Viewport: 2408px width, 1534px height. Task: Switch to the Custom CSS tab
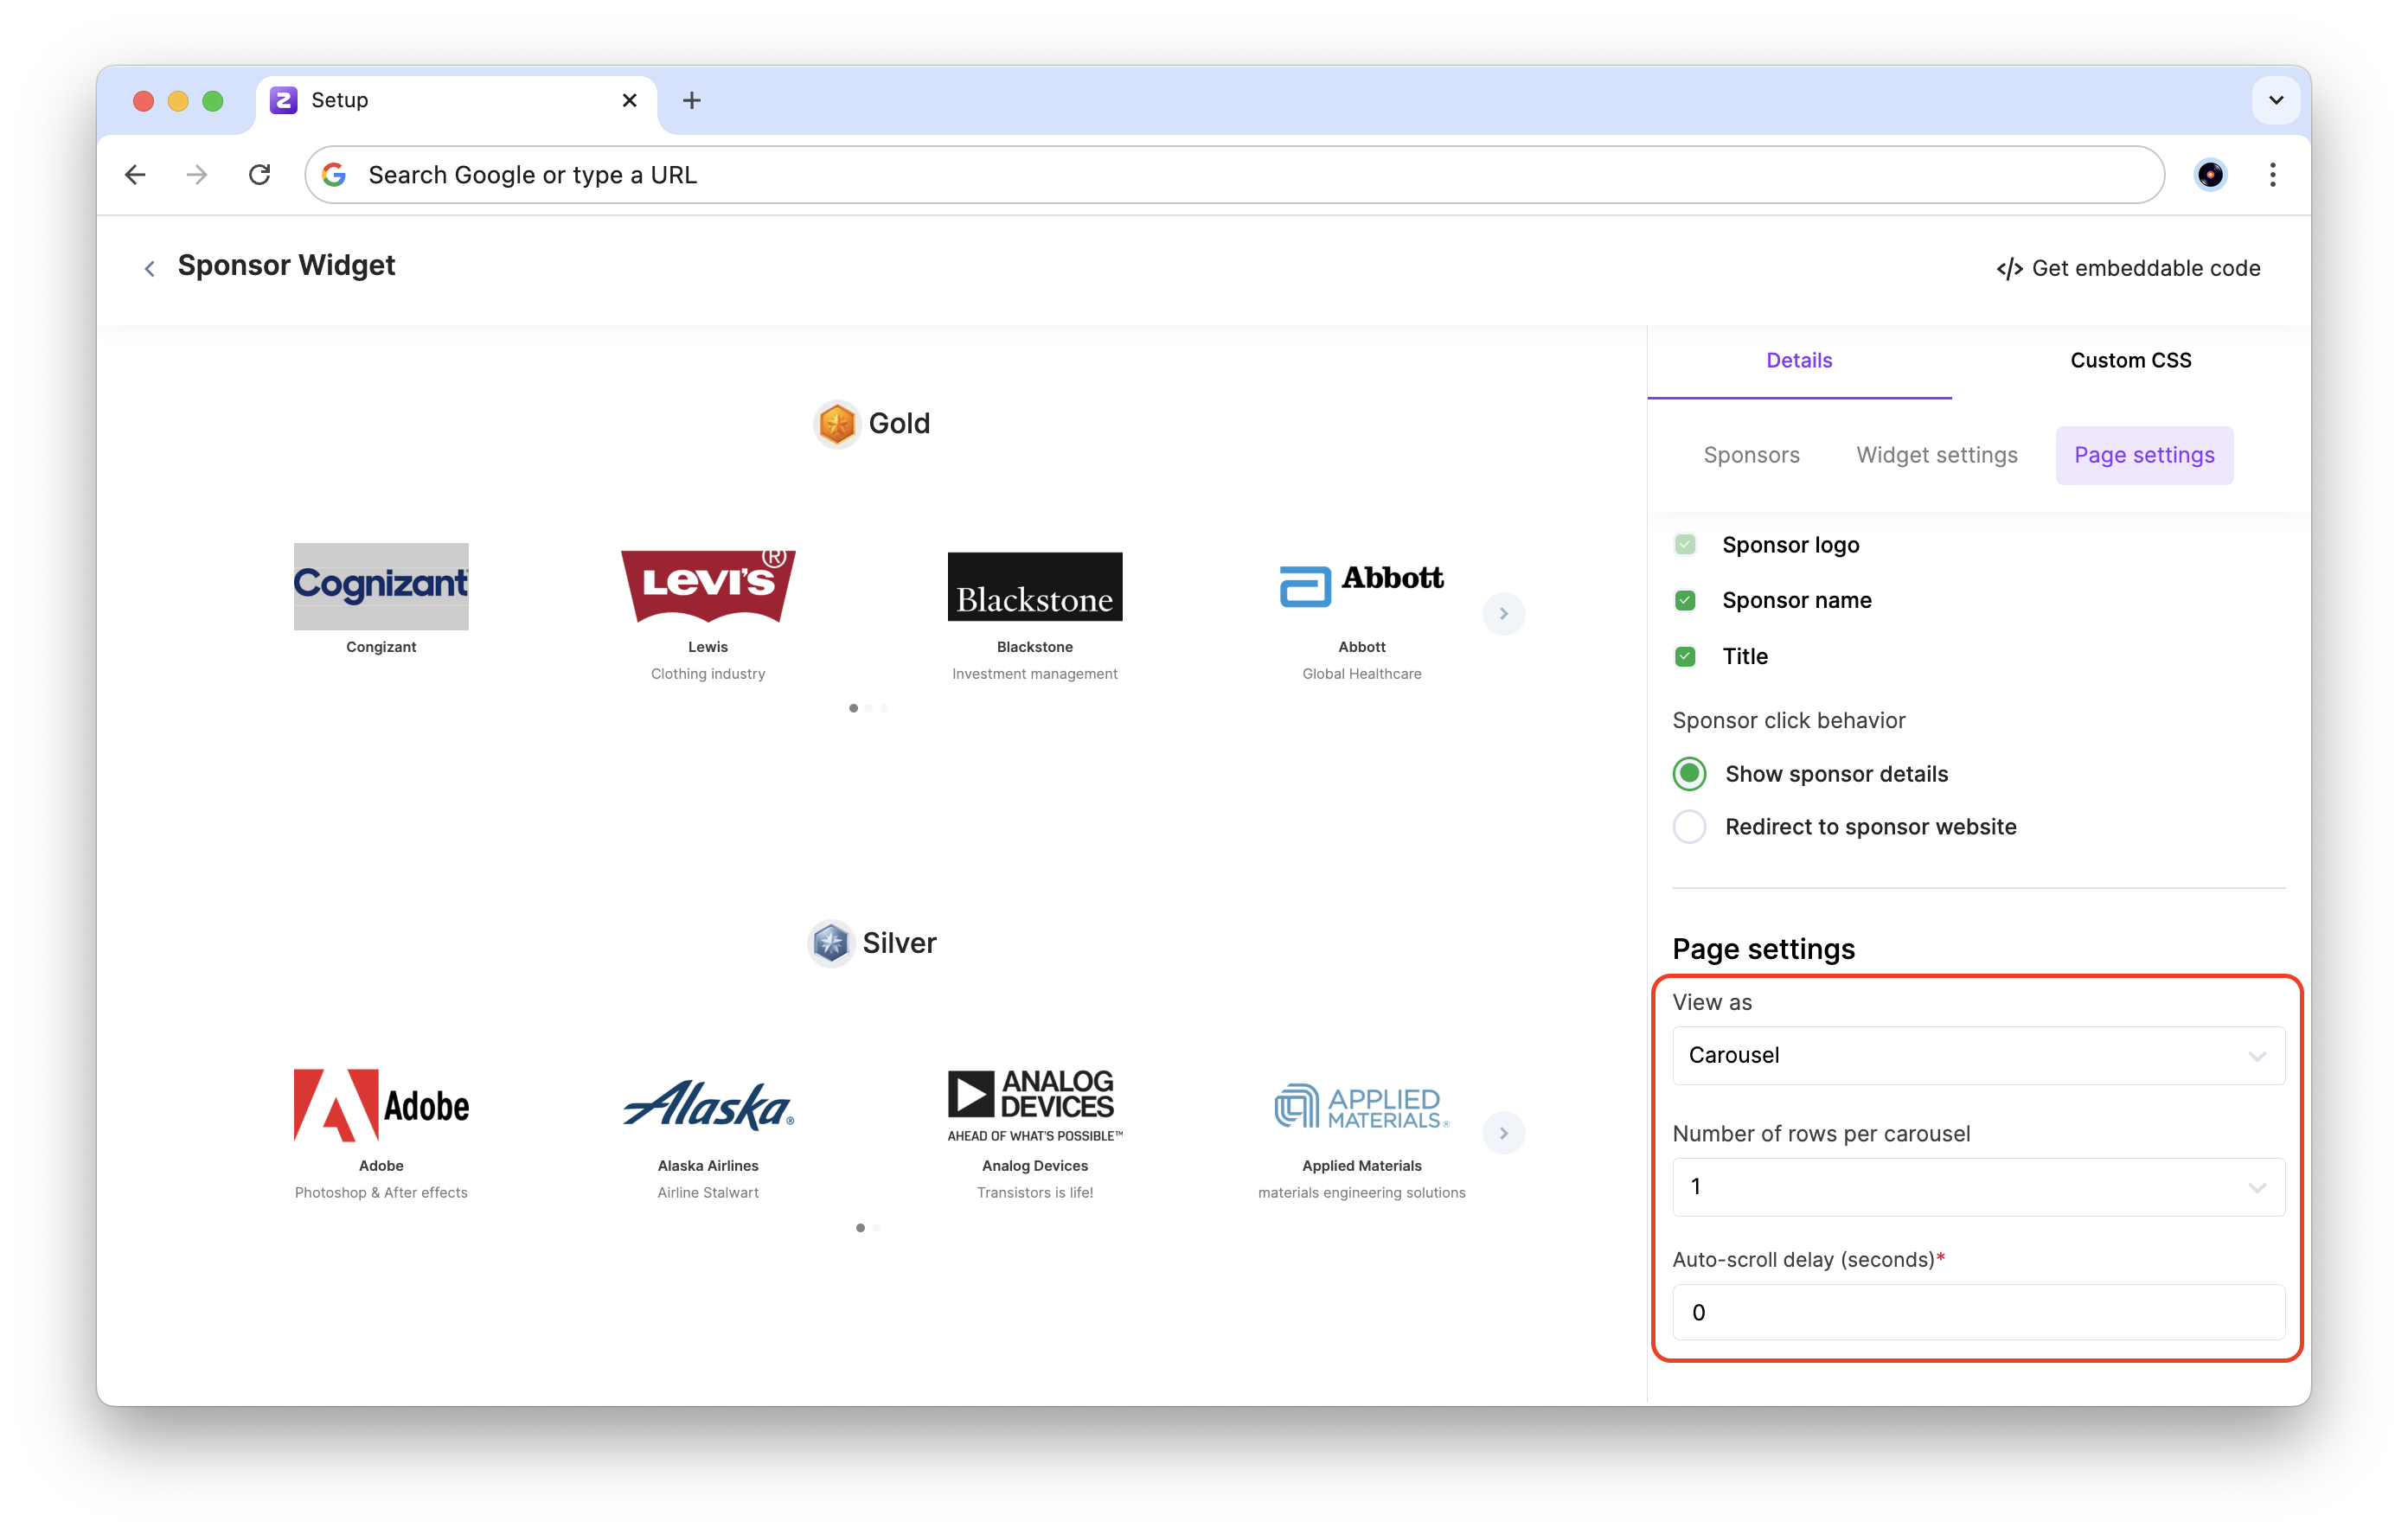click(2130, 360)
